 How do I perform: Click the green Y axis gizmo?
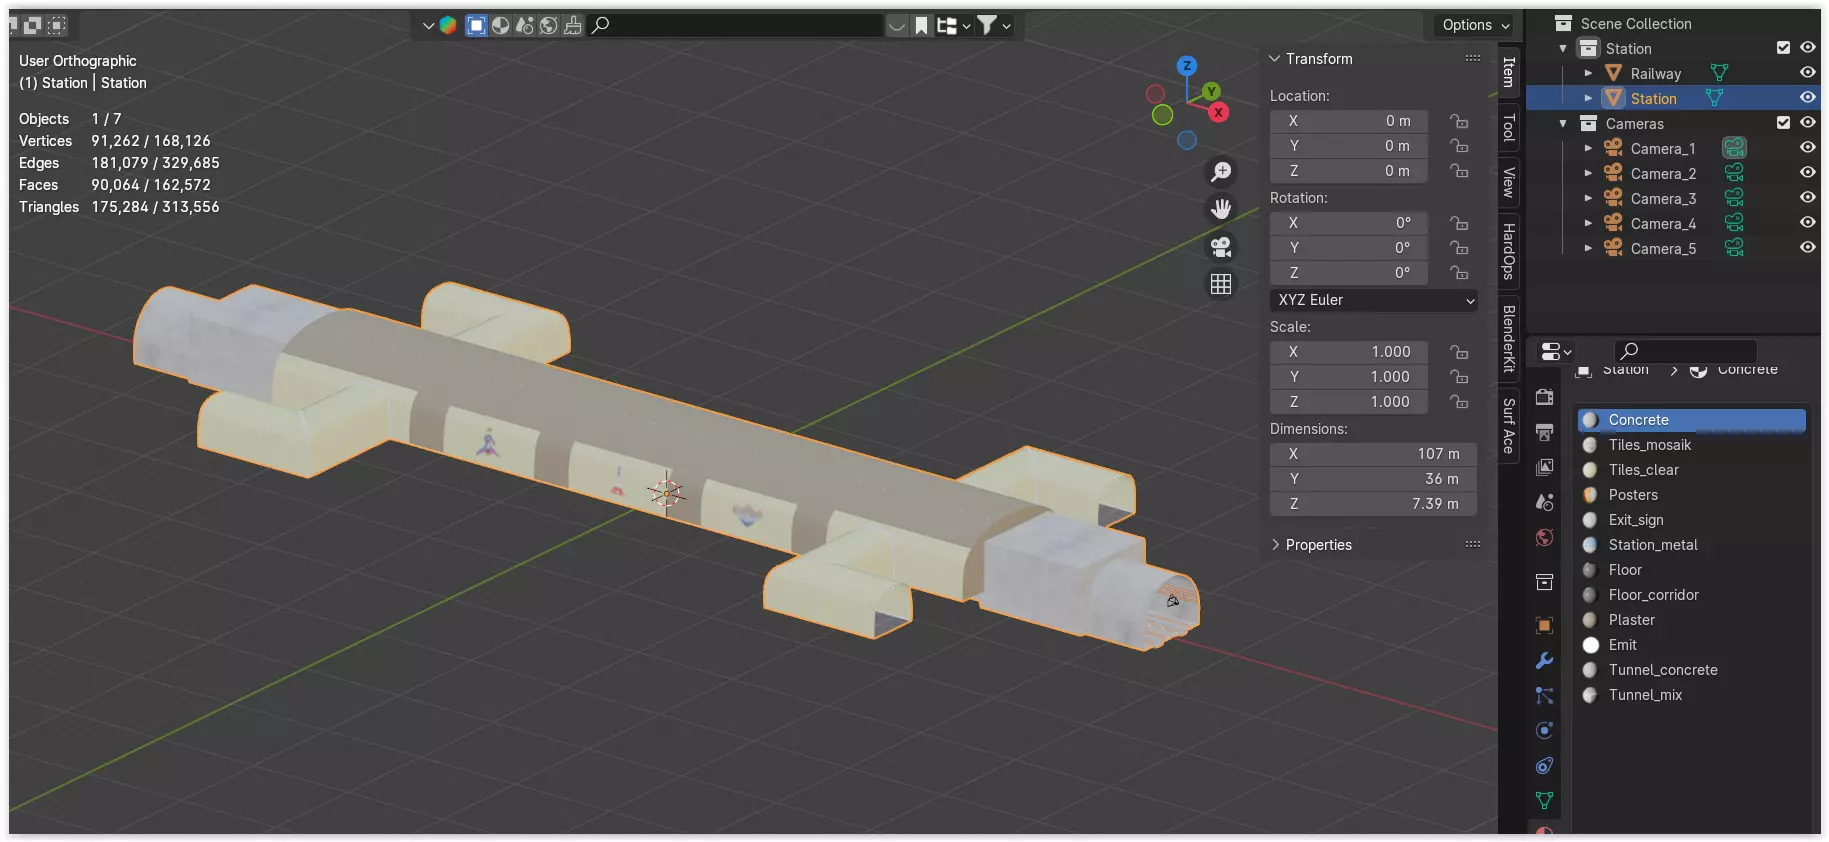1212,92
